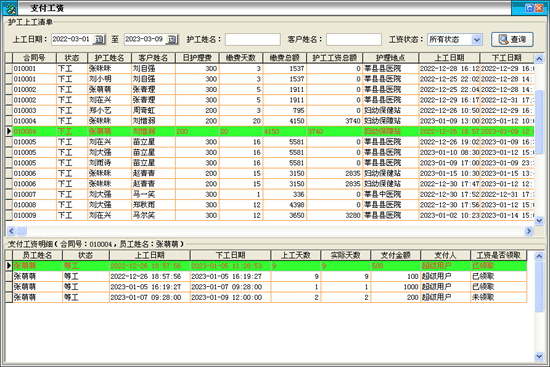Sort by 合同号 column header

coord(34,58)
